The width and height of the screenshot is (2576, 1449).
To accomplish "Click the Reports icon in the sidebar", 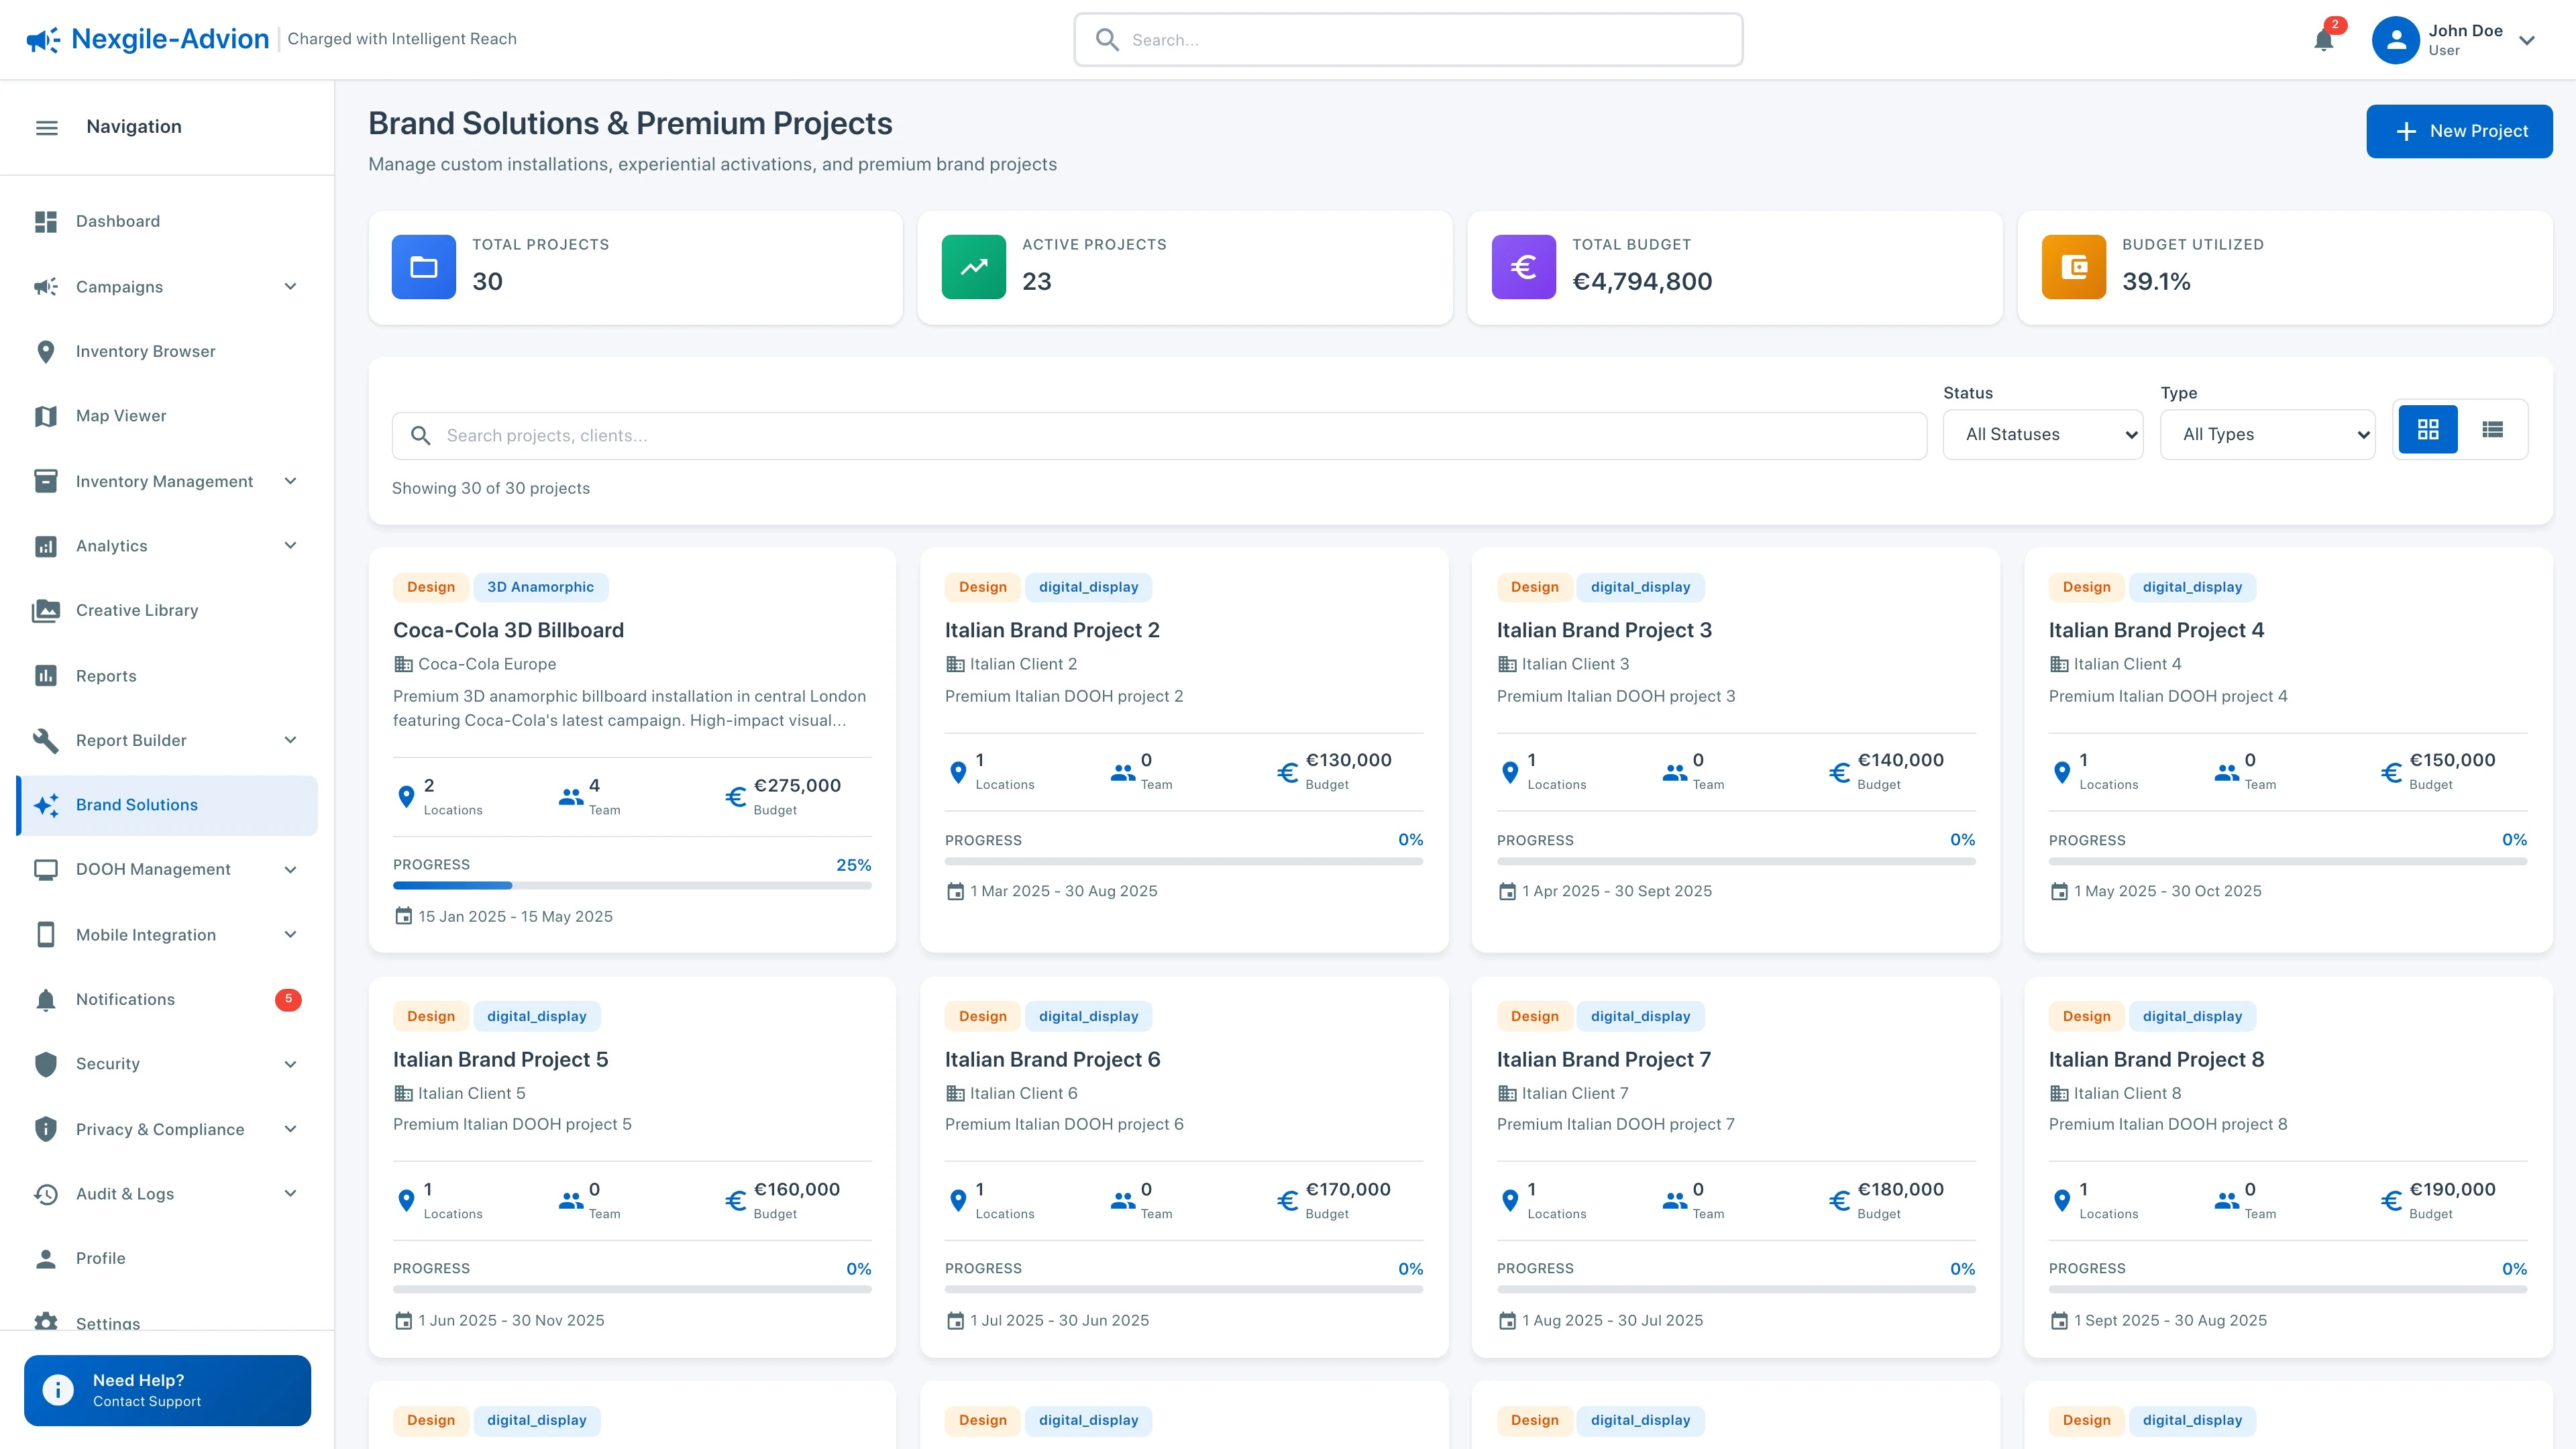I will 46,675.
